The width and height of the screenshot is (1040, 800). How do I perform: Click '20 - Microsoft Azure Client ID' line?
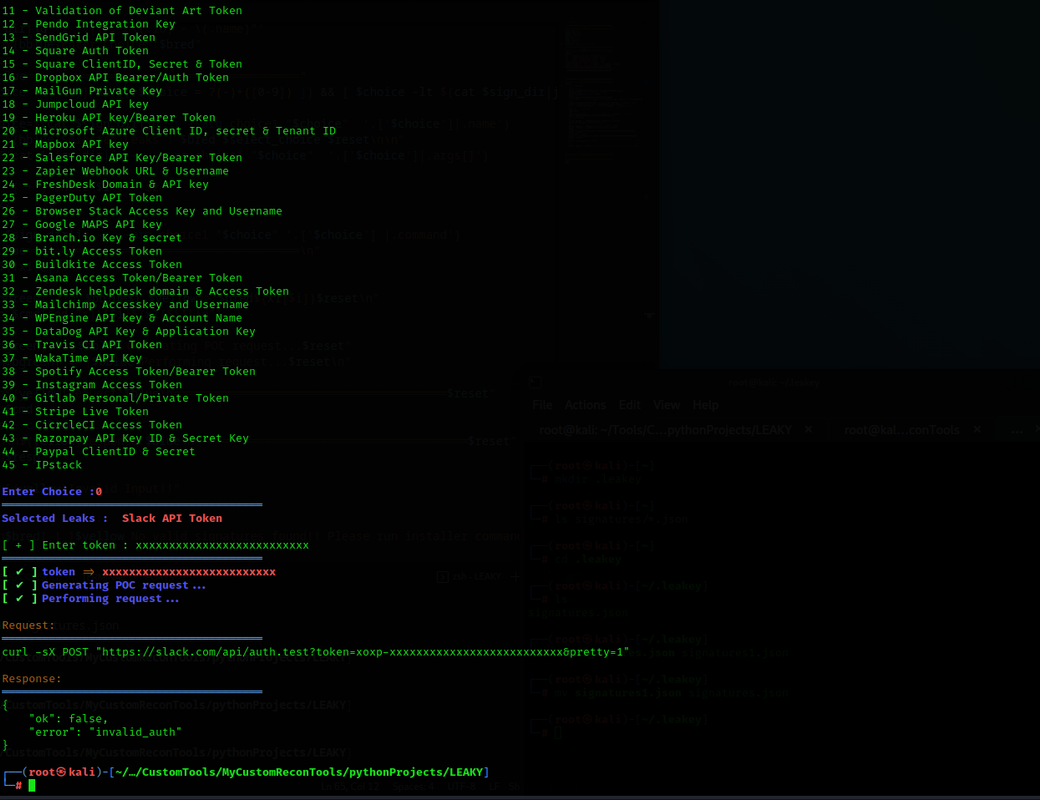pyautogui.click(x=168, y=131)
